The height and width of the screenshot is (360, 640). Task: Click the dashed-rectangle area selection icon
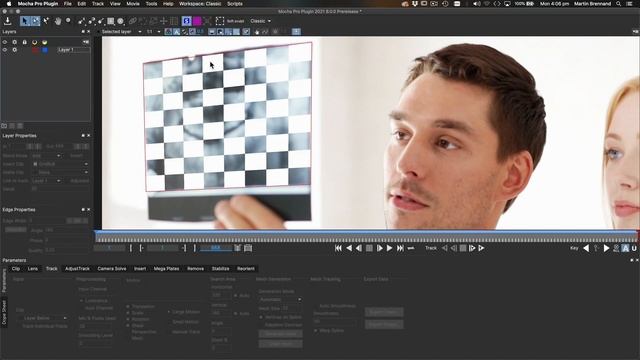220,21
